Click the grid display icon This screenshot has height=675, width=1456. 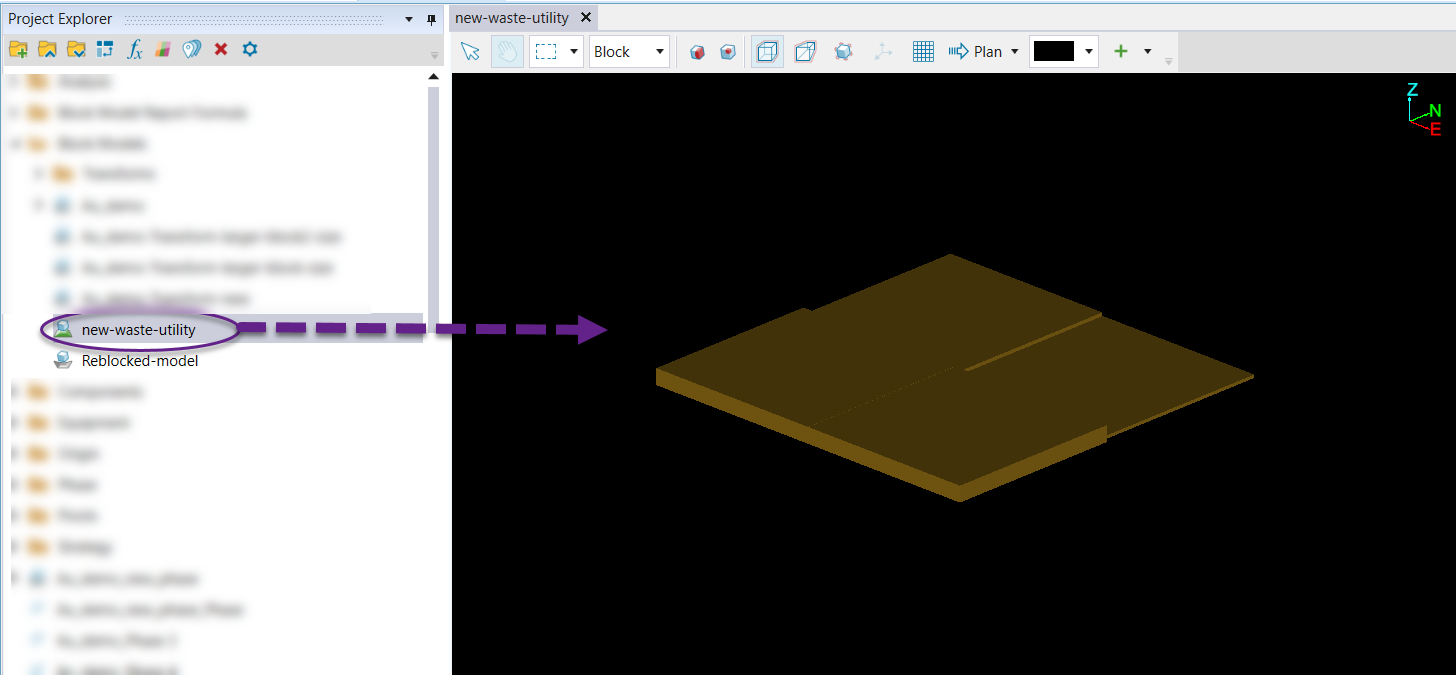(923, 52)
